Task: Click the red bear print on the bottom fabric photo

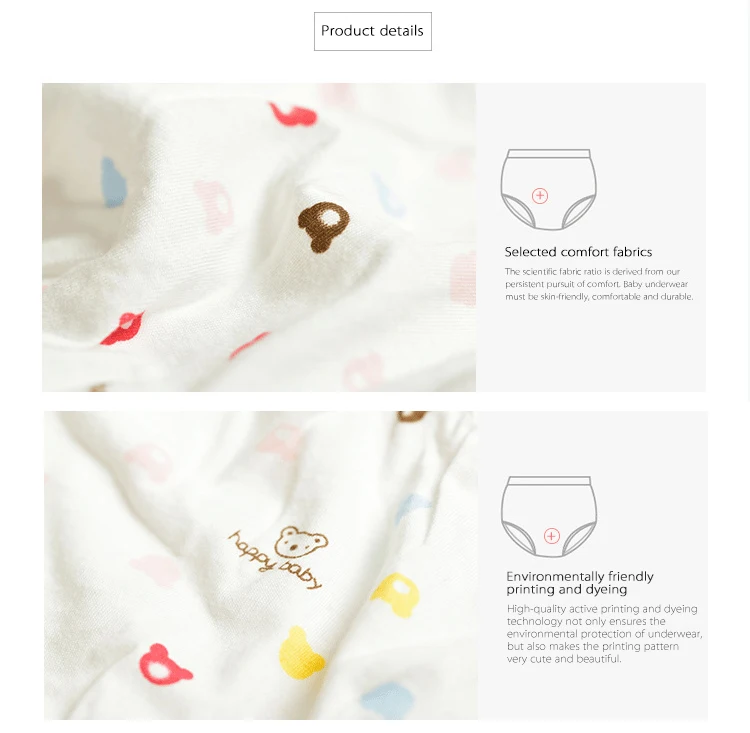Action: [x=164, y=664]
